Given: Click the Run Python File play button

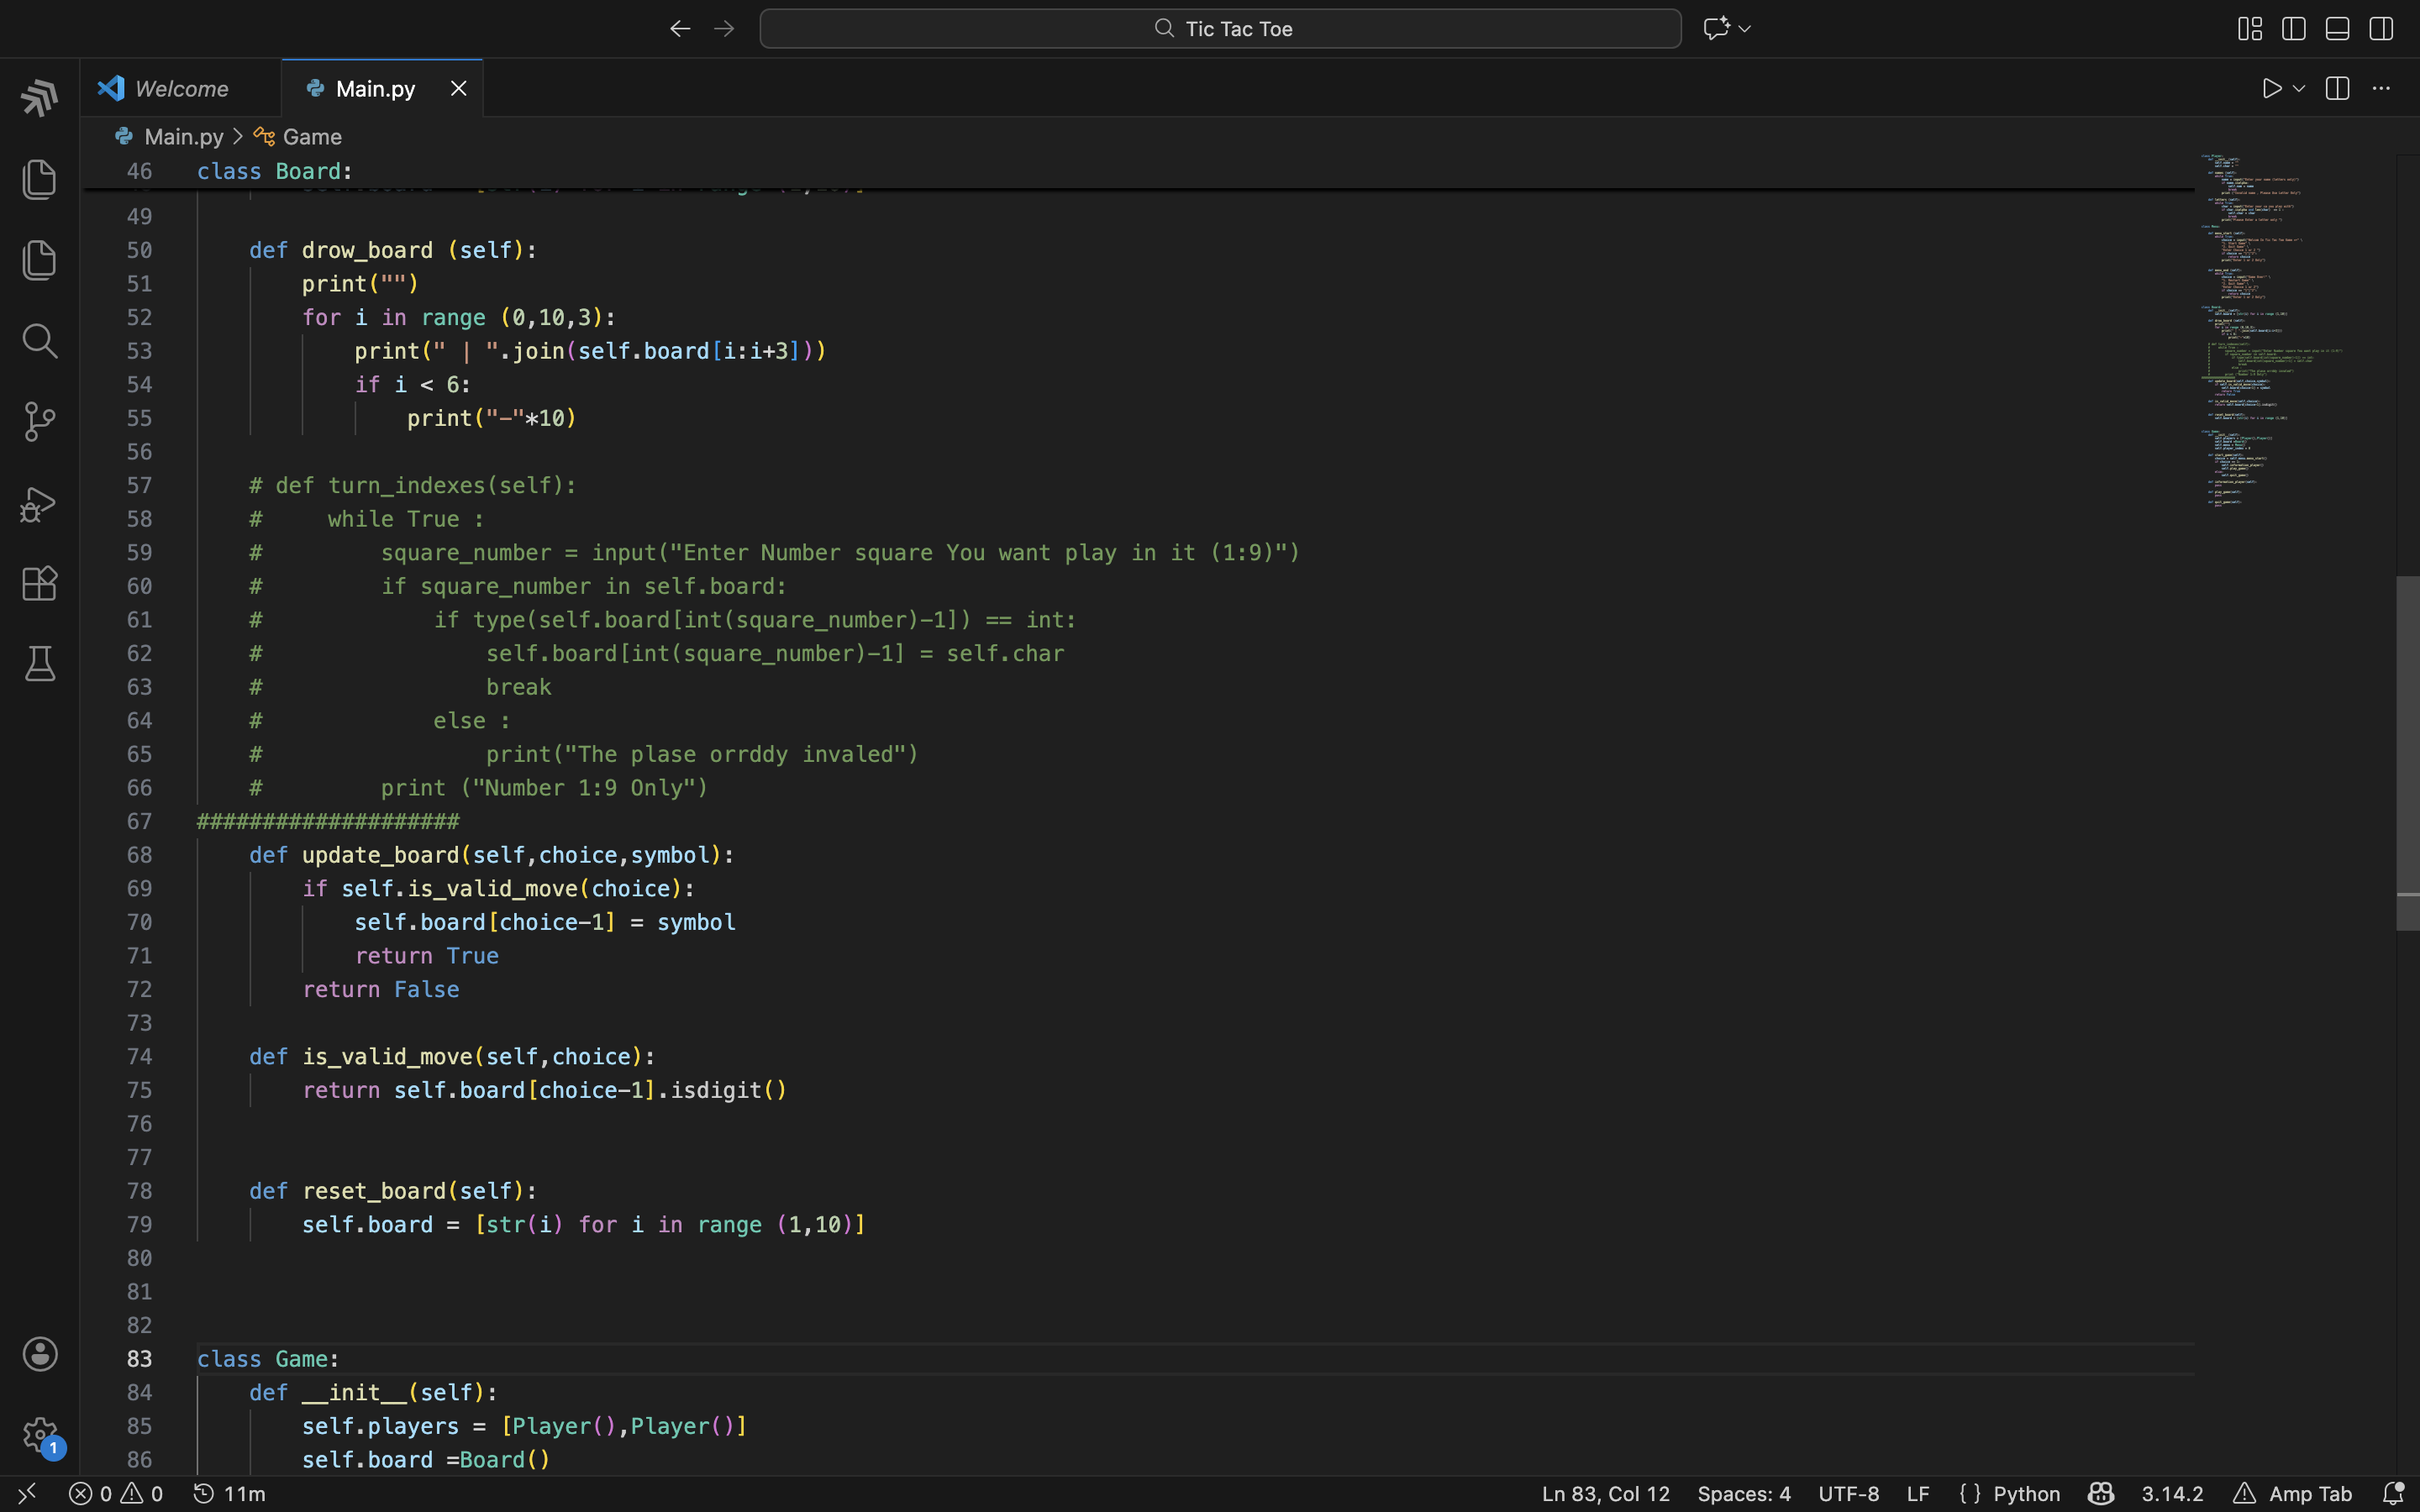Looking at the screenshot, I should pyautogui.click(x=2271, y=89).
